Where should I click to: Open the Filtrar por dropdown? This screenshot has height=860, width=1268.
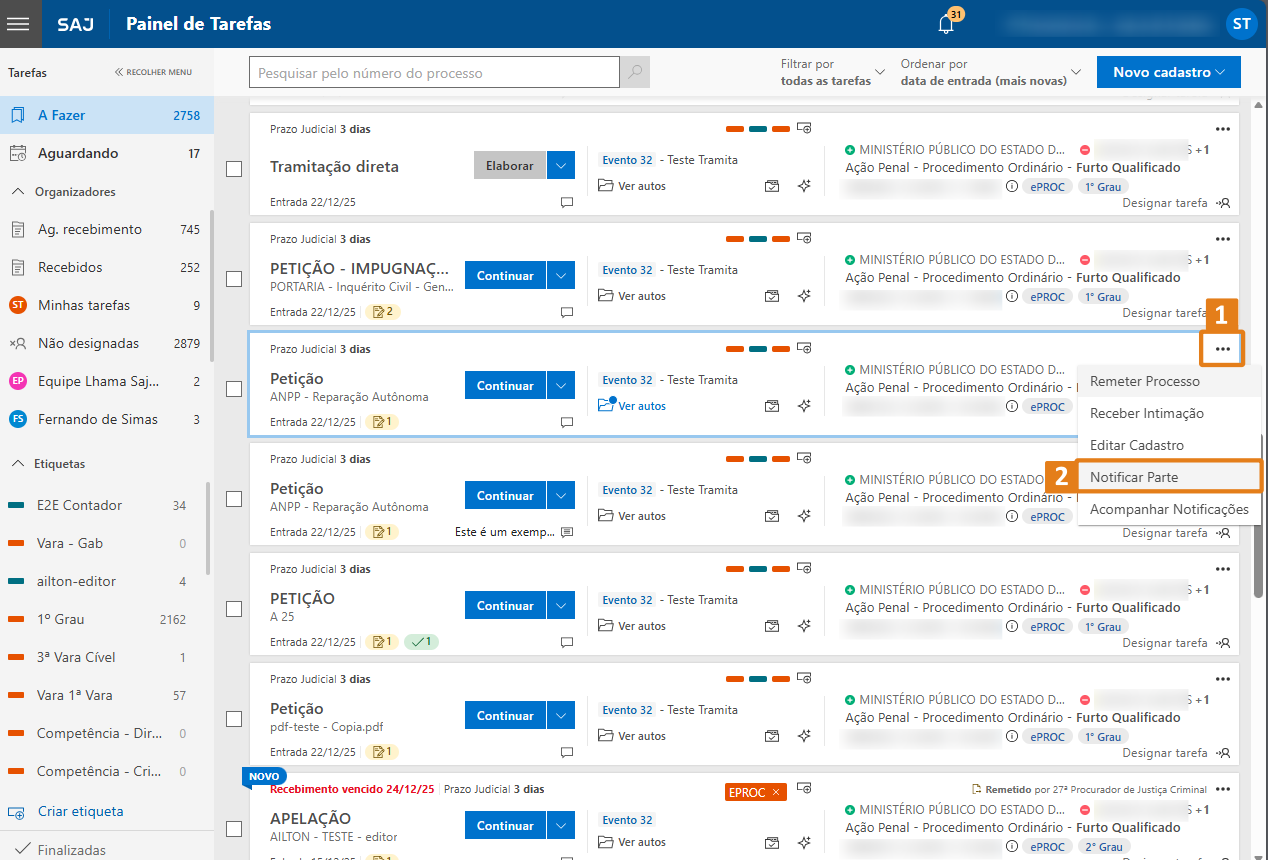coord(832,72)
